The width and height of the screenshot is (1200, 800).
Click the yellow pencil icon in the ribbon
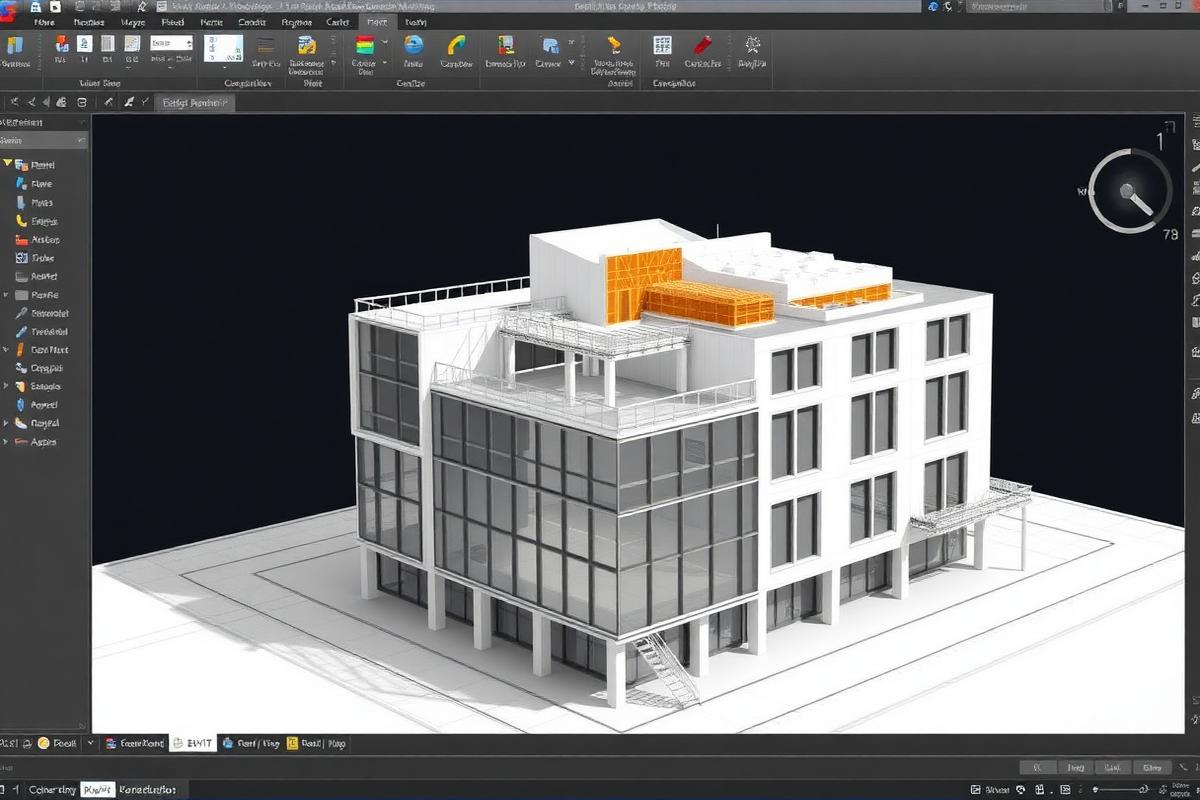pos(614,45)
